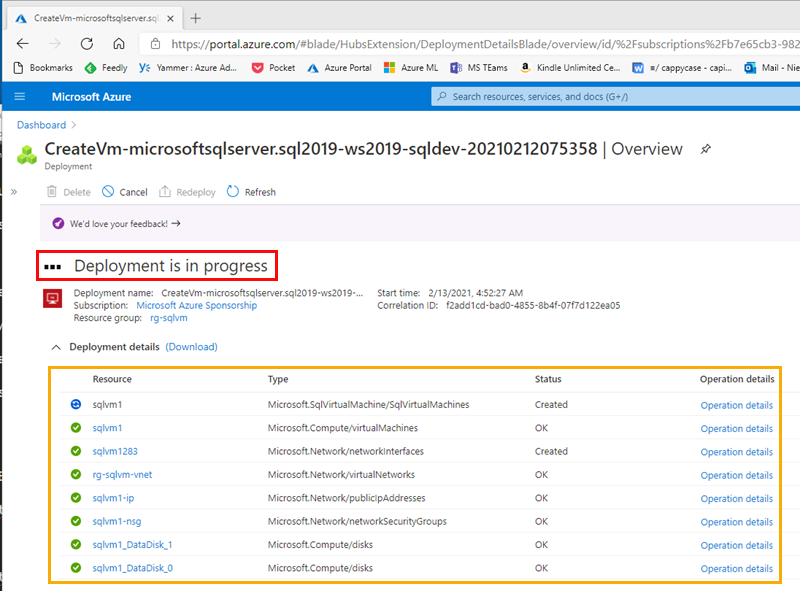Open the Bookmarks folder in the bookmarks bar

coord(43,68)
